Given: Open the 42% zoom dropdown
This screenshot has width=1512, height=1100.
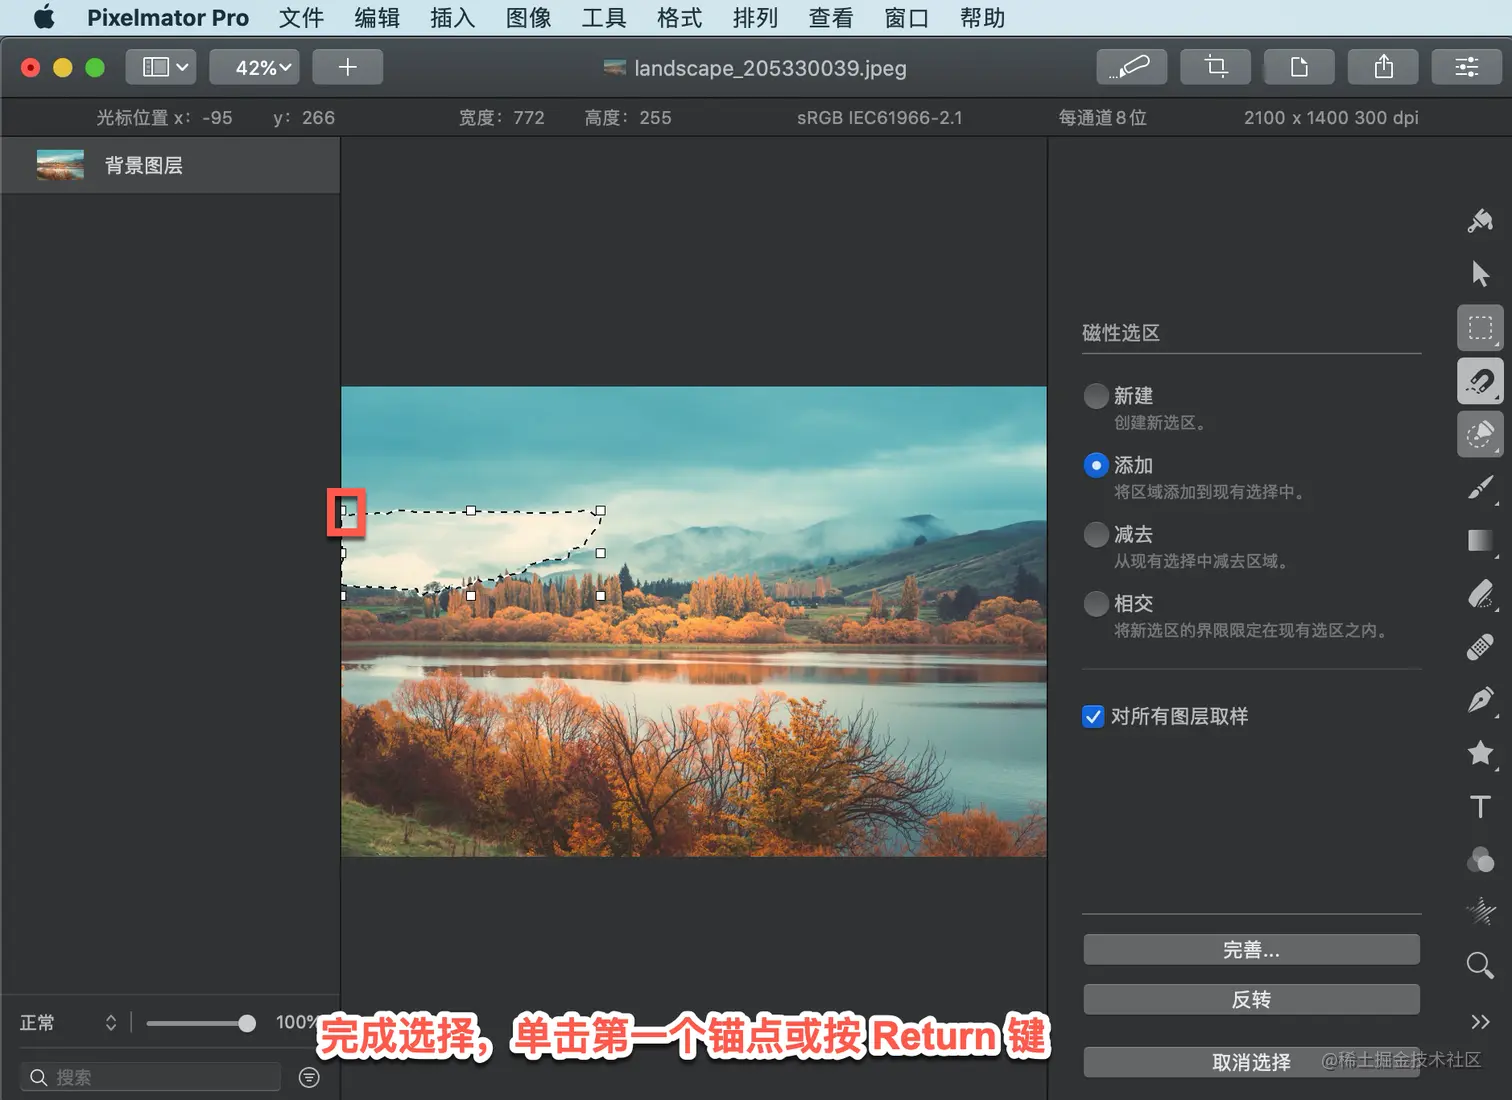Looking at the screenshot, I should (254, 67).
